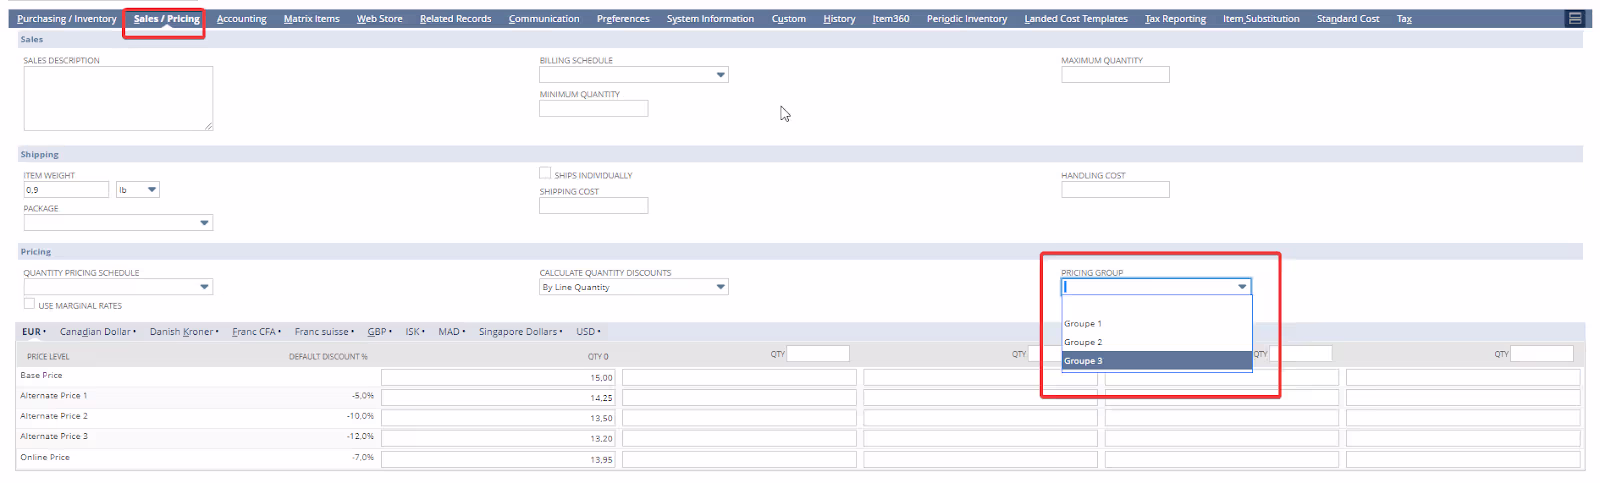Open the weight unit lb dropdown

[x=138, y=189]
